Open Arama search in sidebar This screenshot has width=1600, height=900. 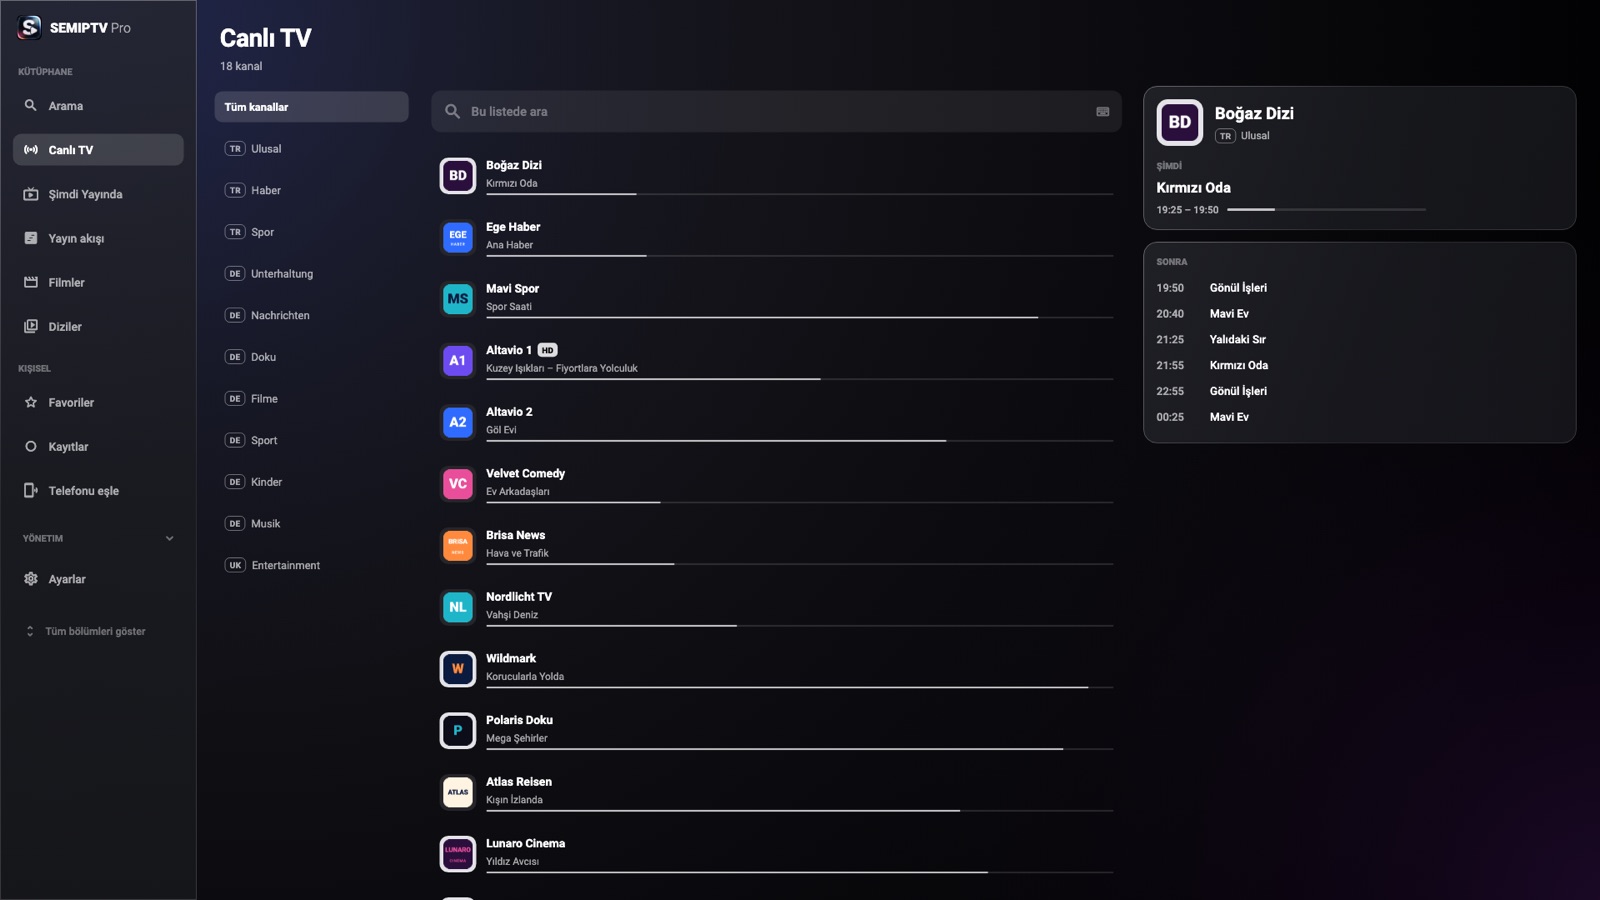98,106
